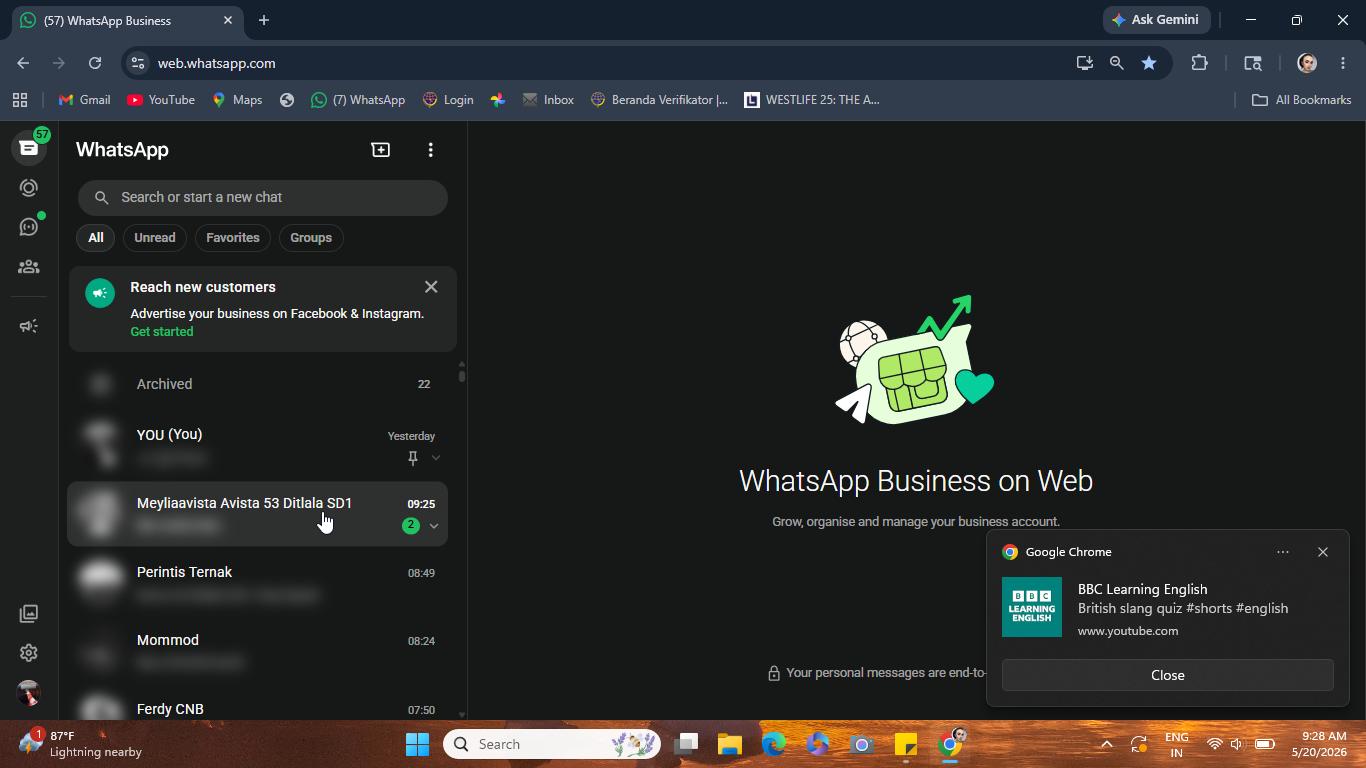Viewport: 1366px width, 768px height.
Task: Open the Chrome Extensions puzzle icon
Action: pyautogui.click(x=1199, y=63)
